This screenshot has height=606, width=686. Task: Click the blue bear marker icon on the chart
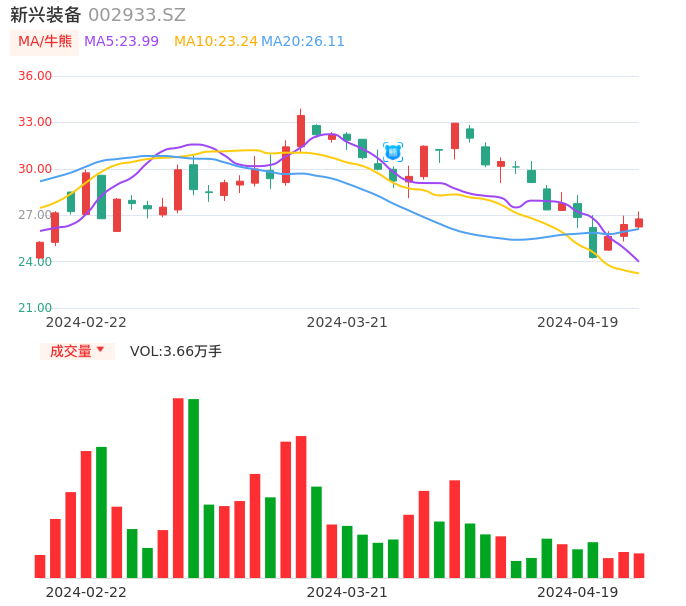click(x=393, y=152)
